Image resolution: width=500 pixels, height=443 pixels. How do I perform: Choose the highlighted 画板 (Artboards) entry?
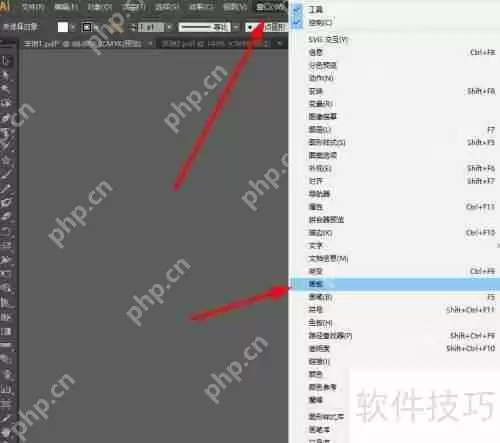click(x=394, y=284)
